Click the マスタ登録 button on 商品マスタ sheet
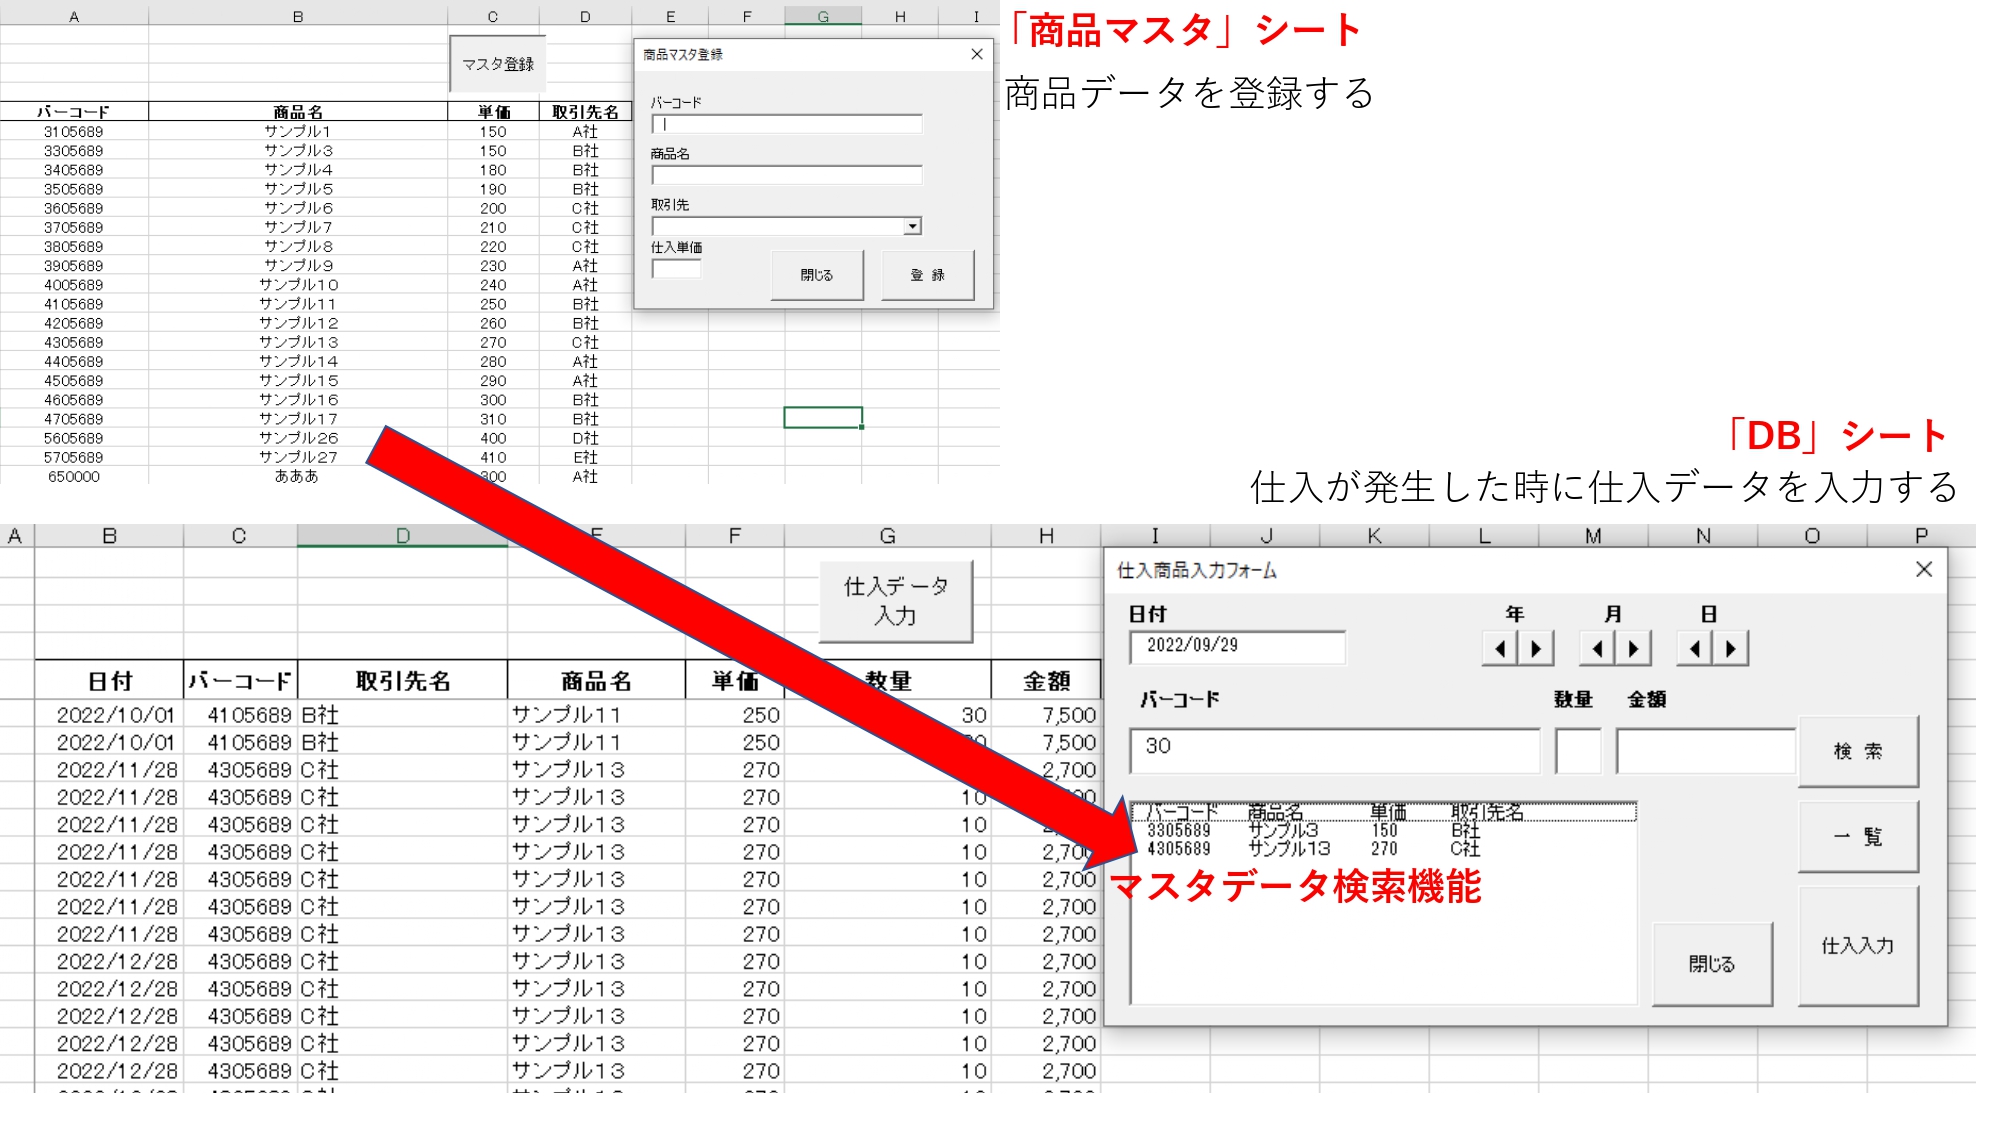Screen dimensions: 2000x1125 pos(500,62)
